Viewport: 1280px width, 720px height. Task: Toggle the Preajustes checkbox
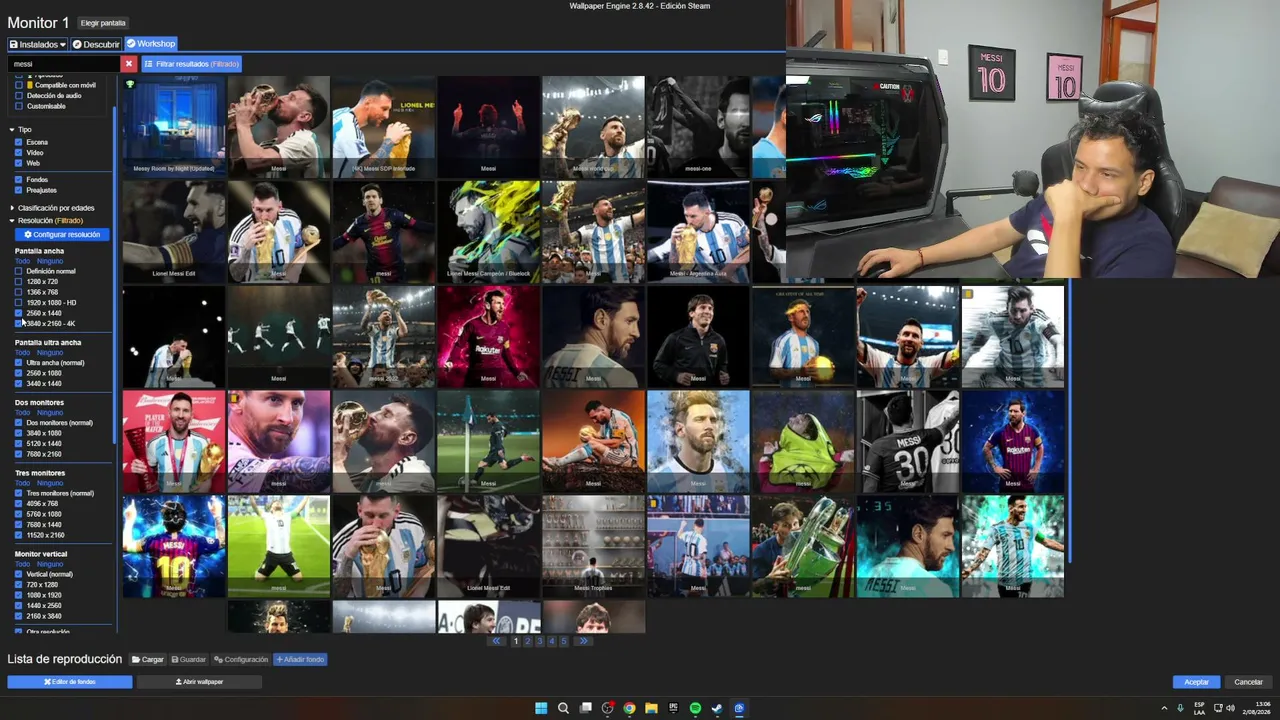click(x=18, y=190)
